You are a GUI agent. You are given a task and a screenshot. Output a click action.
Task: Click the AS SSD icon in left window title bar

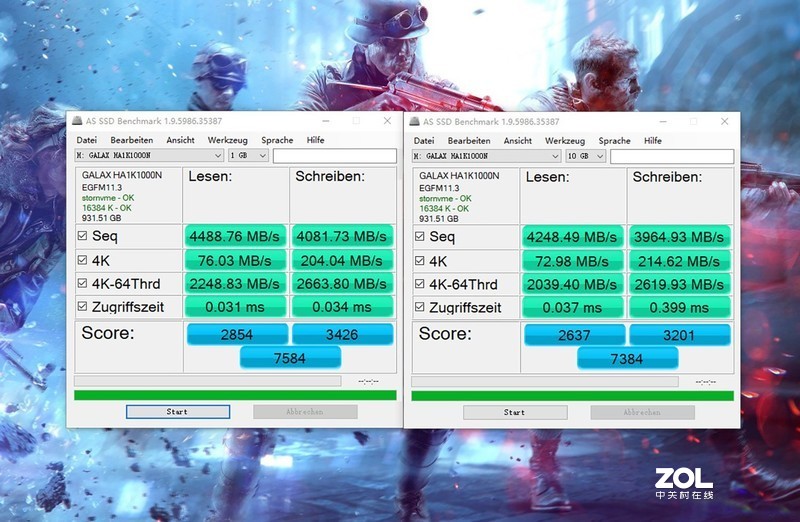click(x=77, y=121)
